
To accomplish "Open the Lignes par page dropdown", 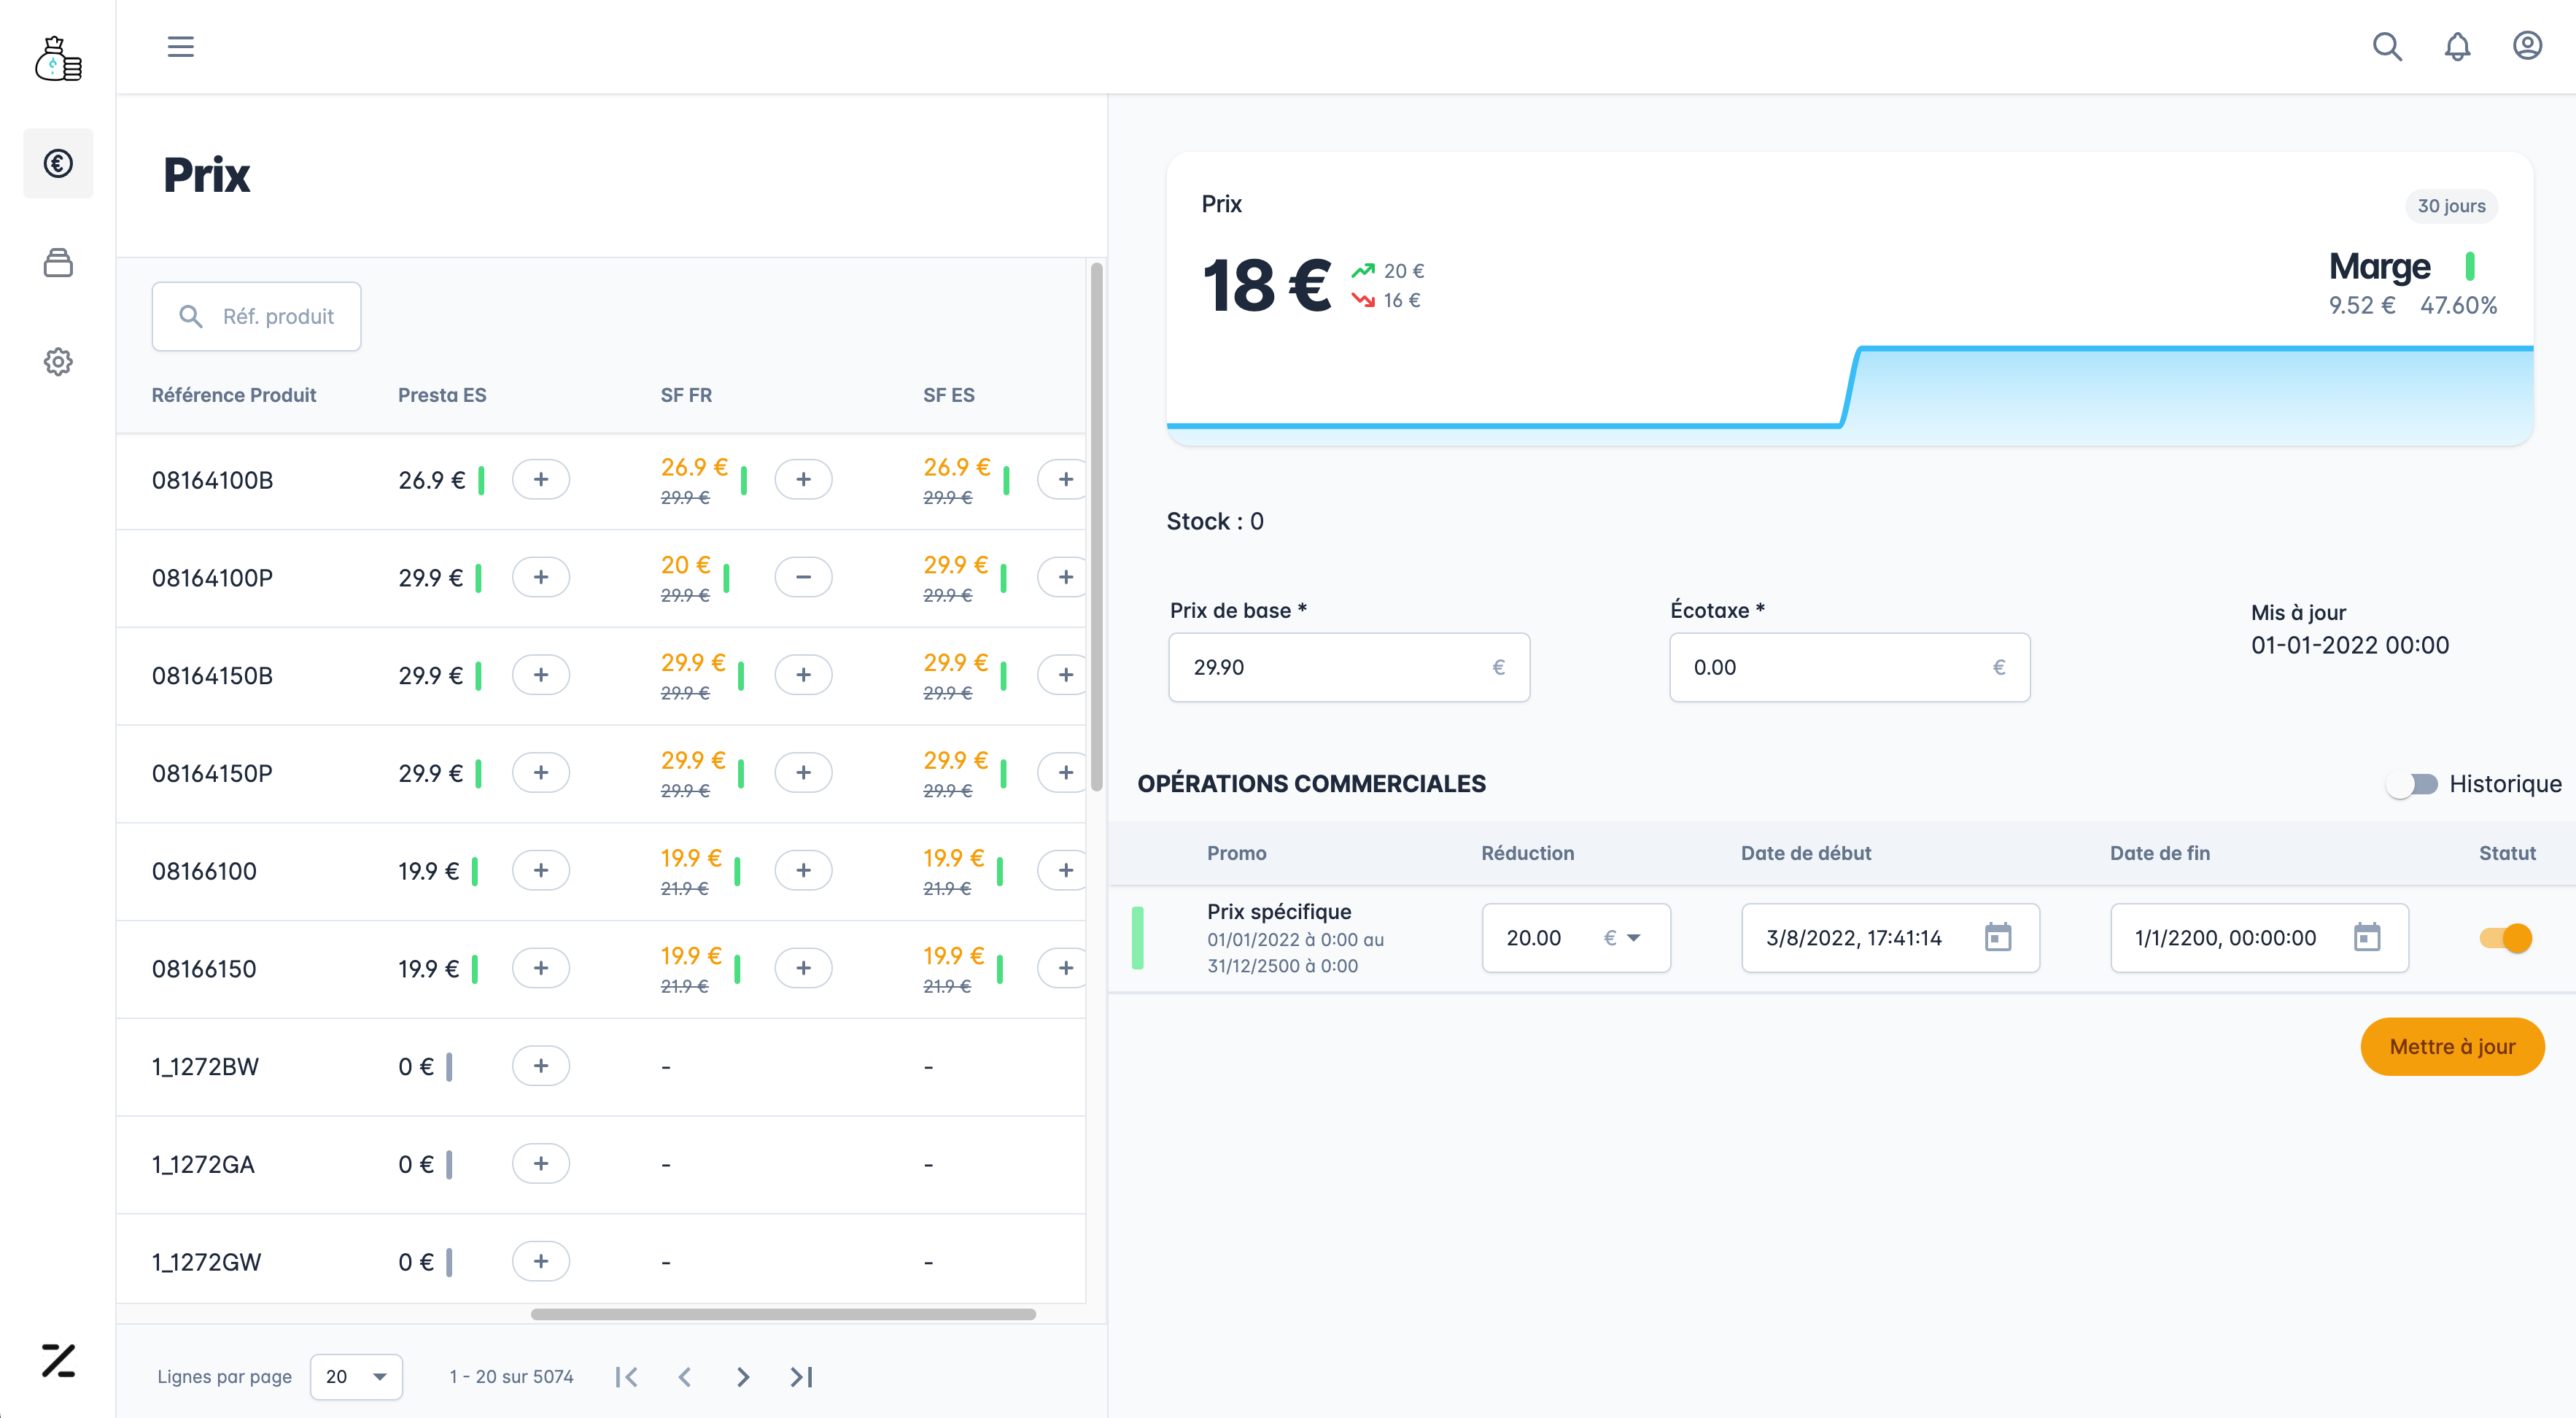I will (x=356, y=1377).
